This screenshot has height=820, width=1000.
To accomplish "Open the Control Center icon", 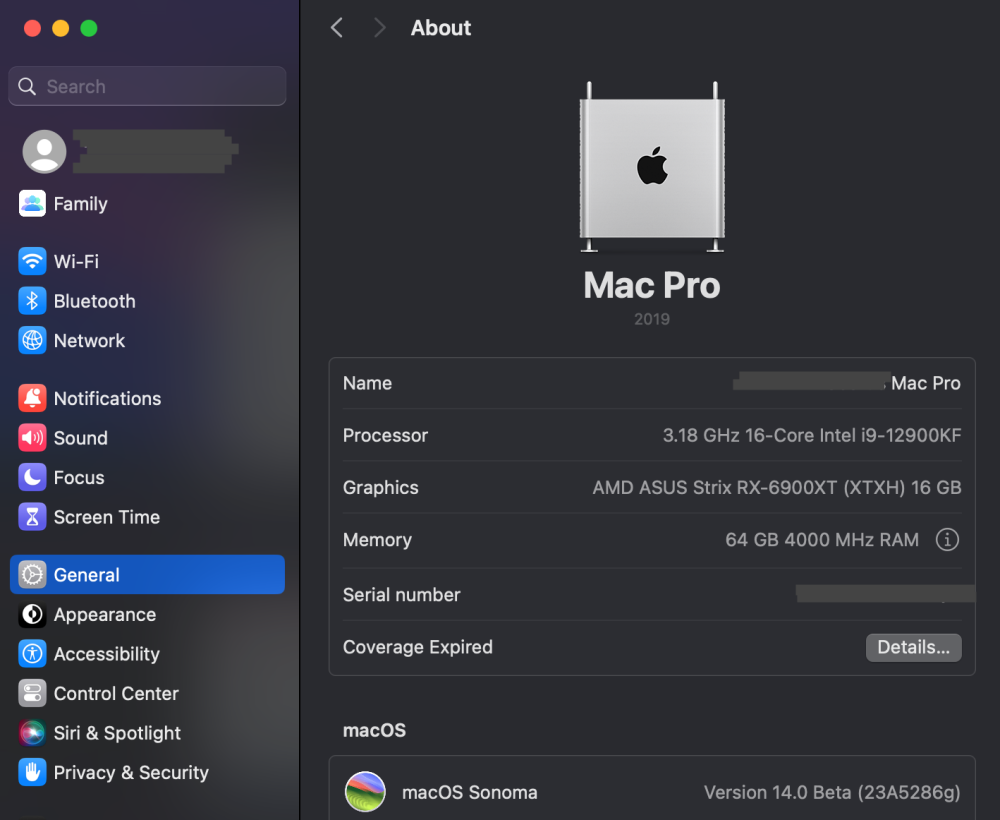I will click(32, 694).
